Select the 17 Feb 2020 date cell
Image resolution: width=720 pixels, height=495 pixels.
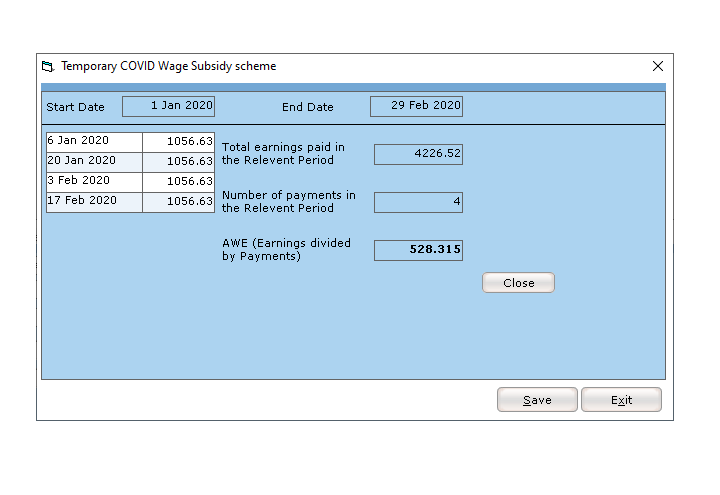point(94,201)
